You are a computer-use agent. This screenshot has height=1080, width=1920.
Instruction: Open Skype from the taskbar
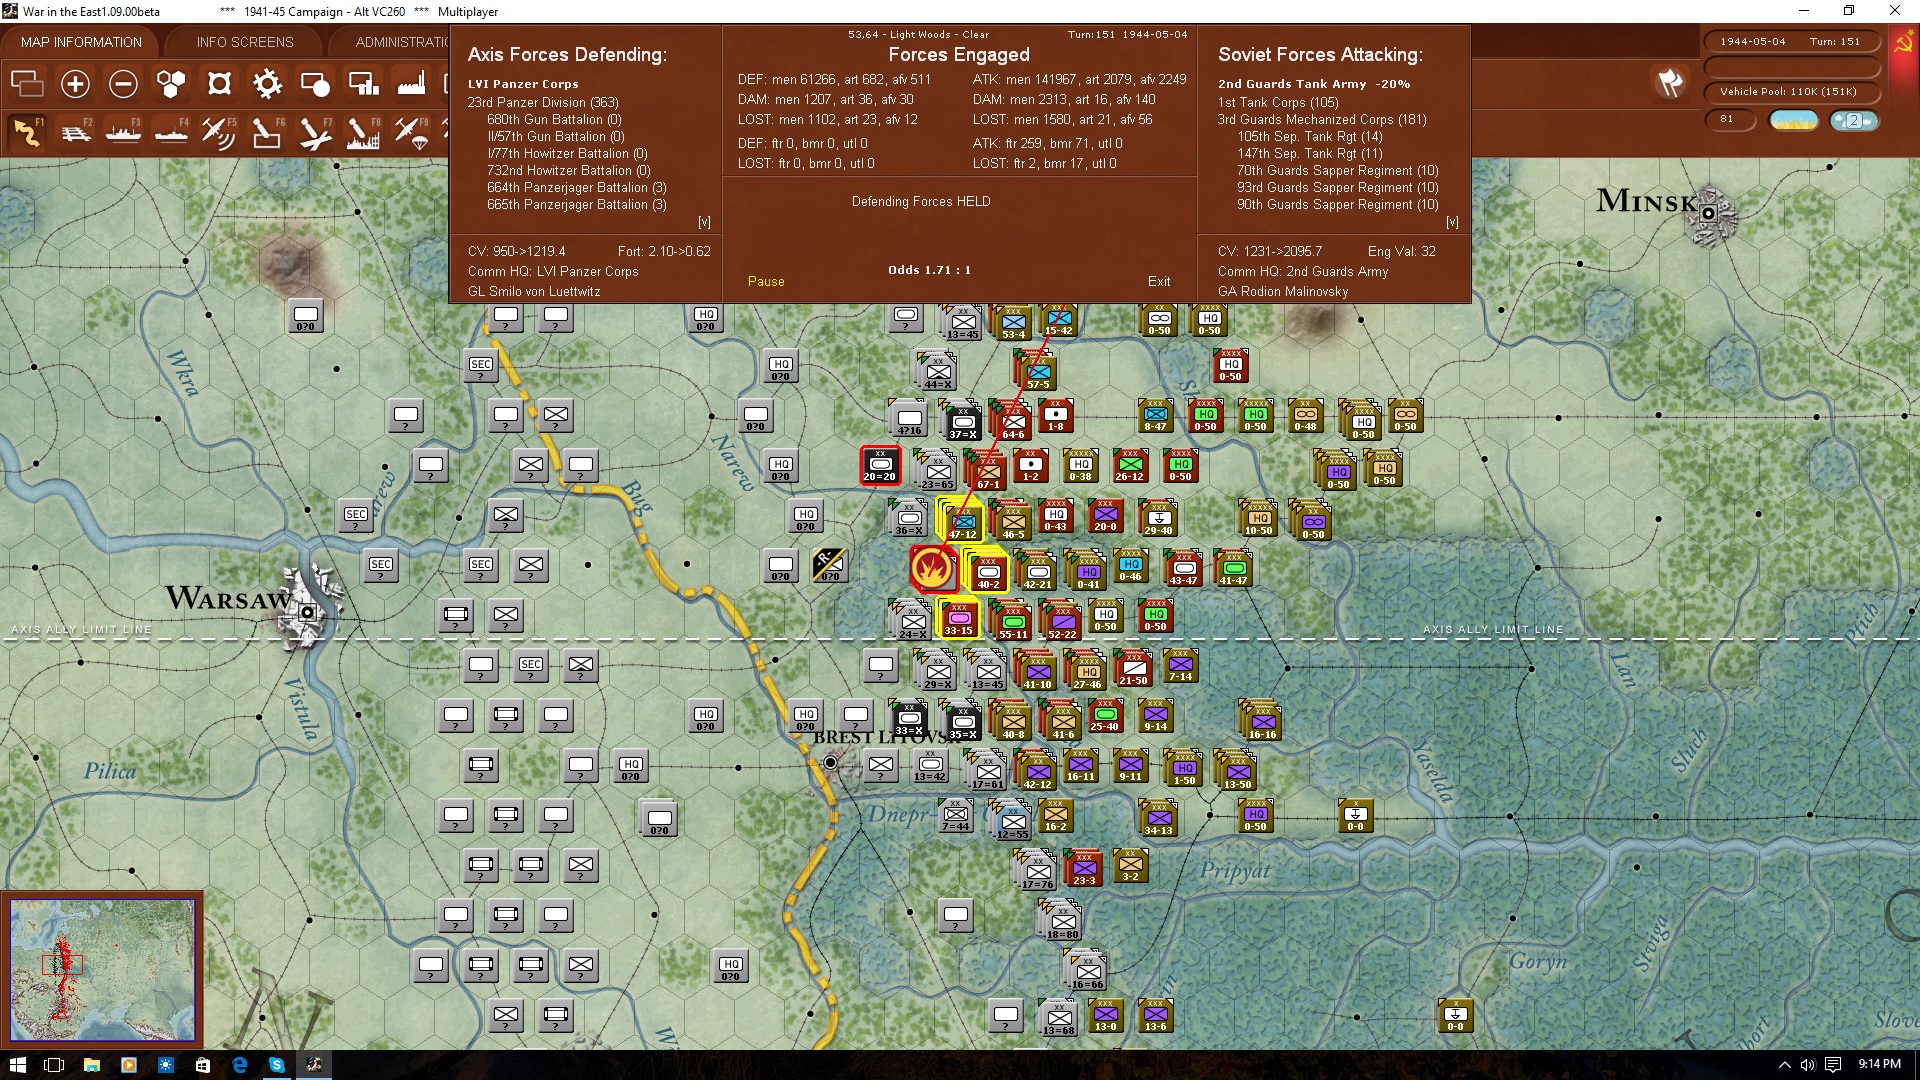[277, 1065]
